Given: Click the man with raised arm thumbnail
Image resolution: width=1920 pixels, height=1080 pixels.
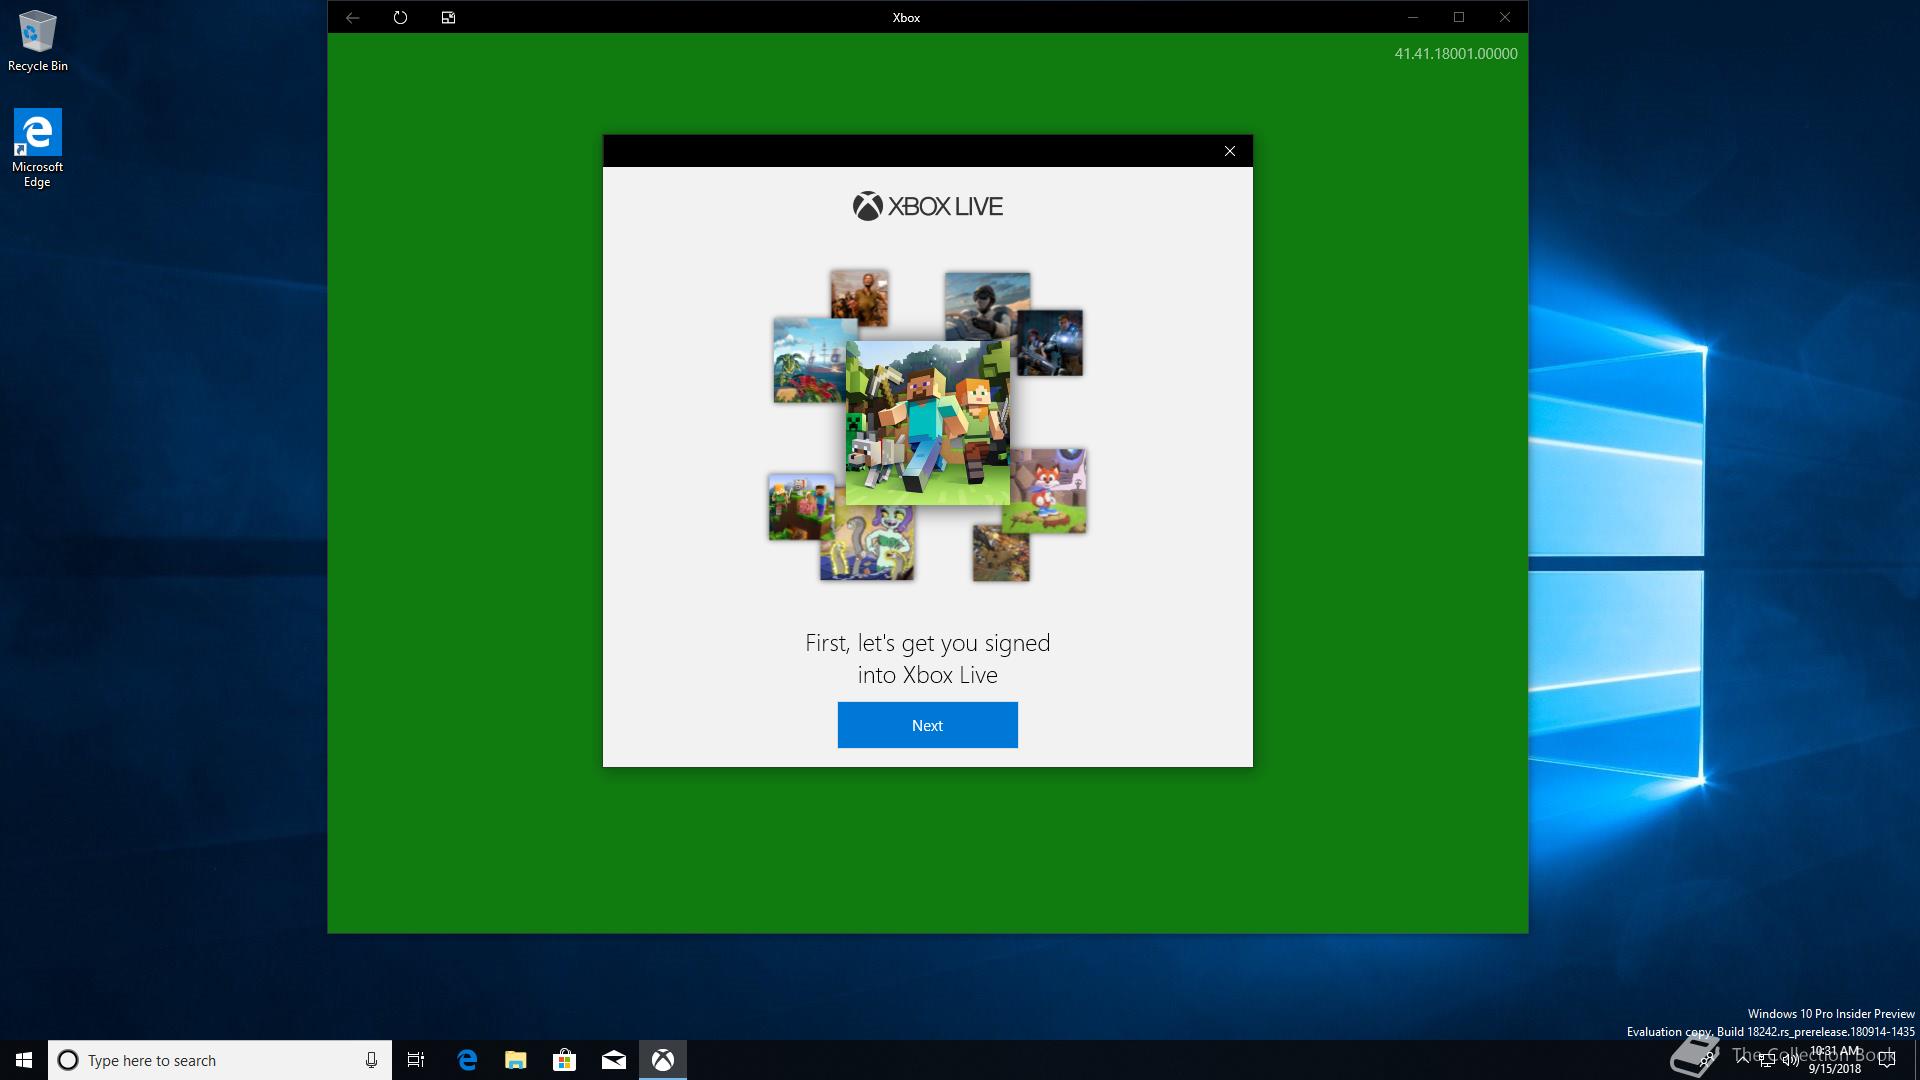Looking at the screenshot, I should coord(859,298).
